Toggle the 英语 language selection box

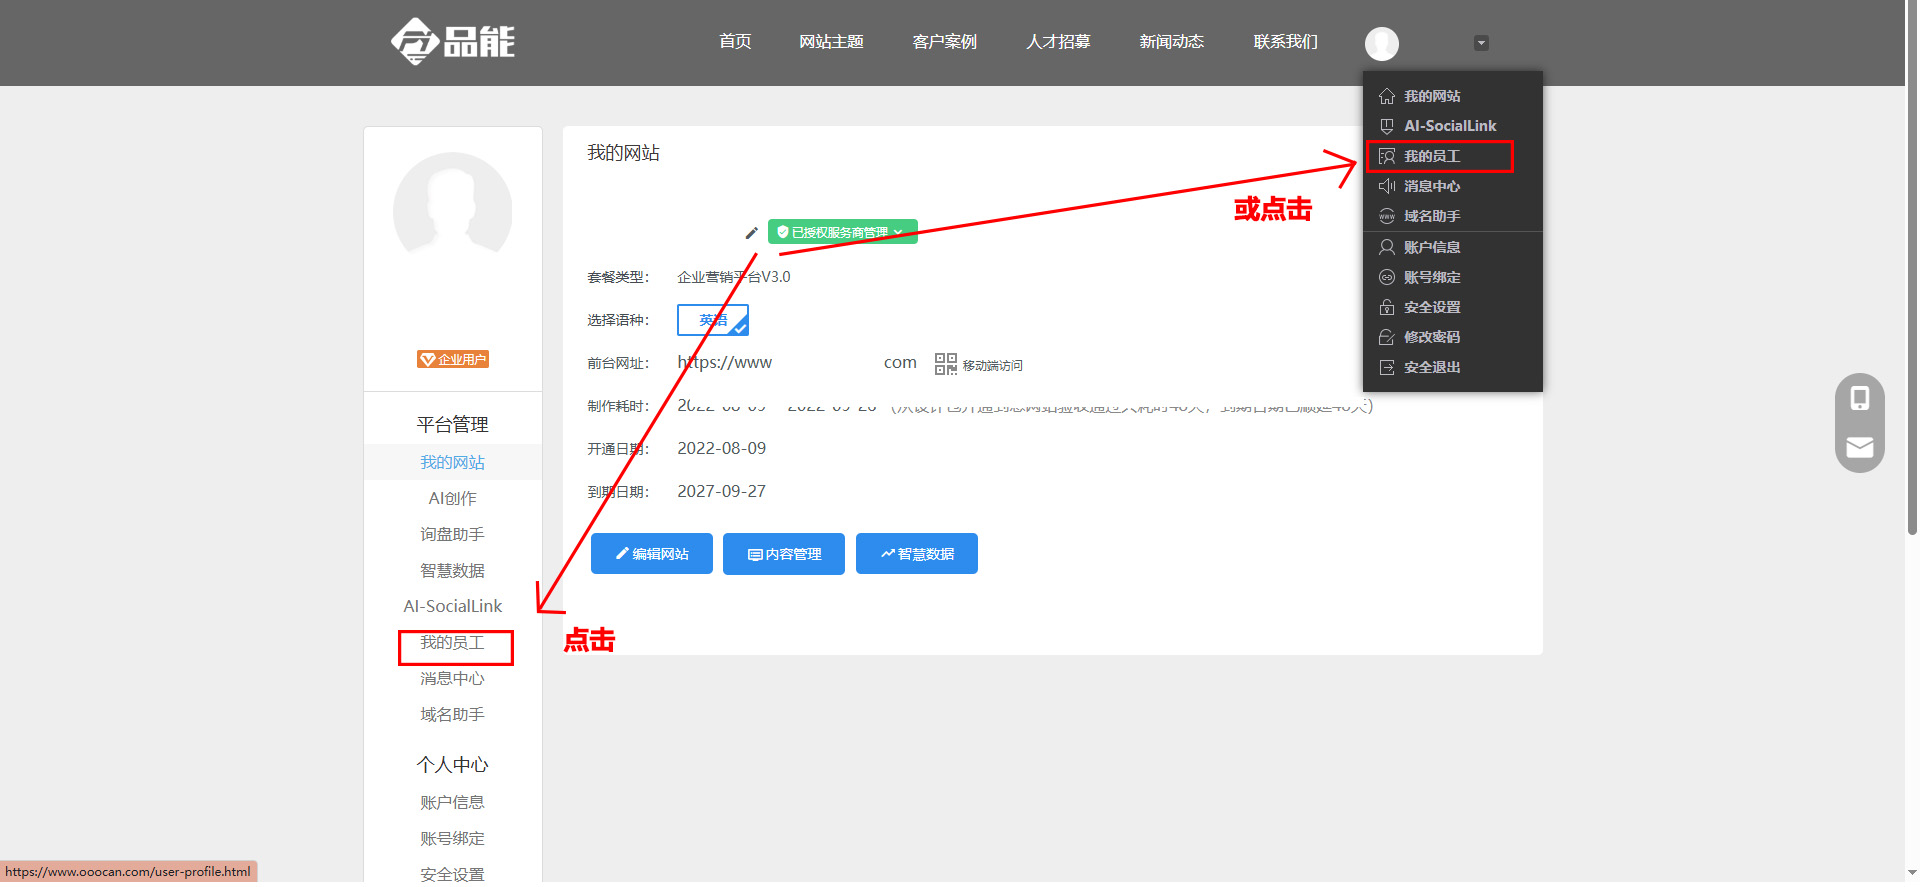[713, 320]
